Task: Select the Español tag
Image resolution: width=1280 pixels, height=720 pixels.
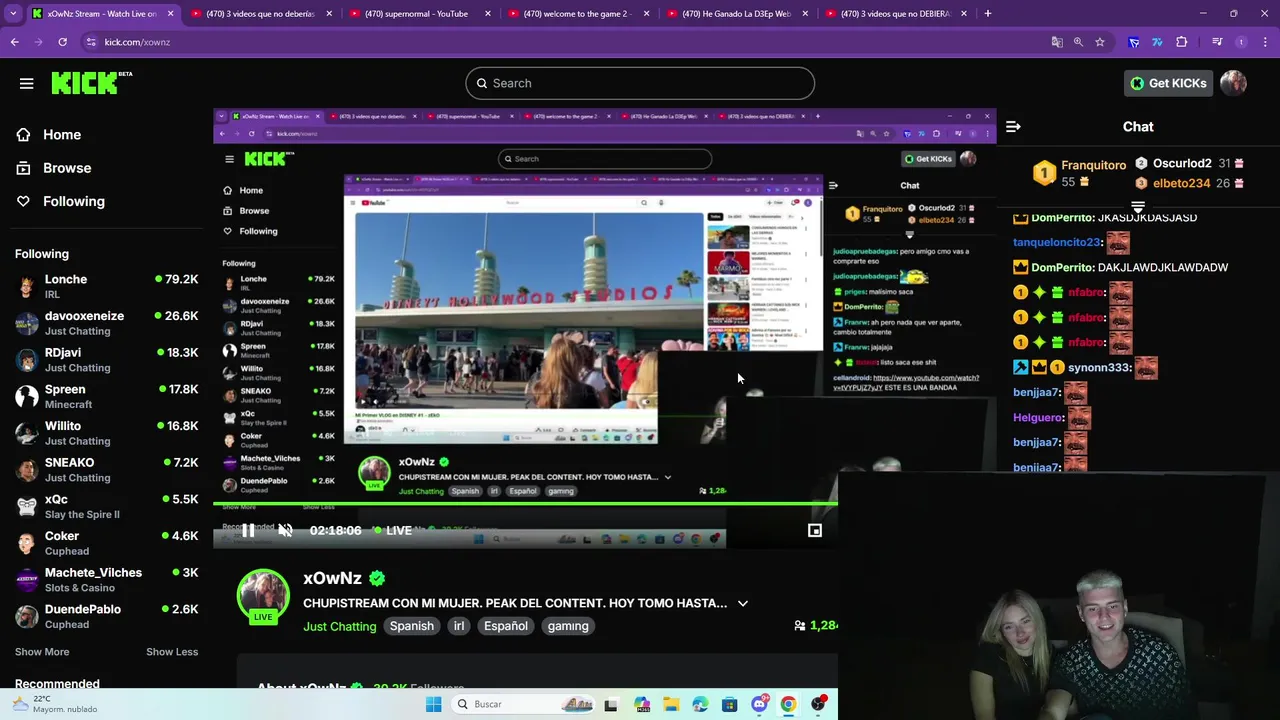Action: click(x=506, y=626)
